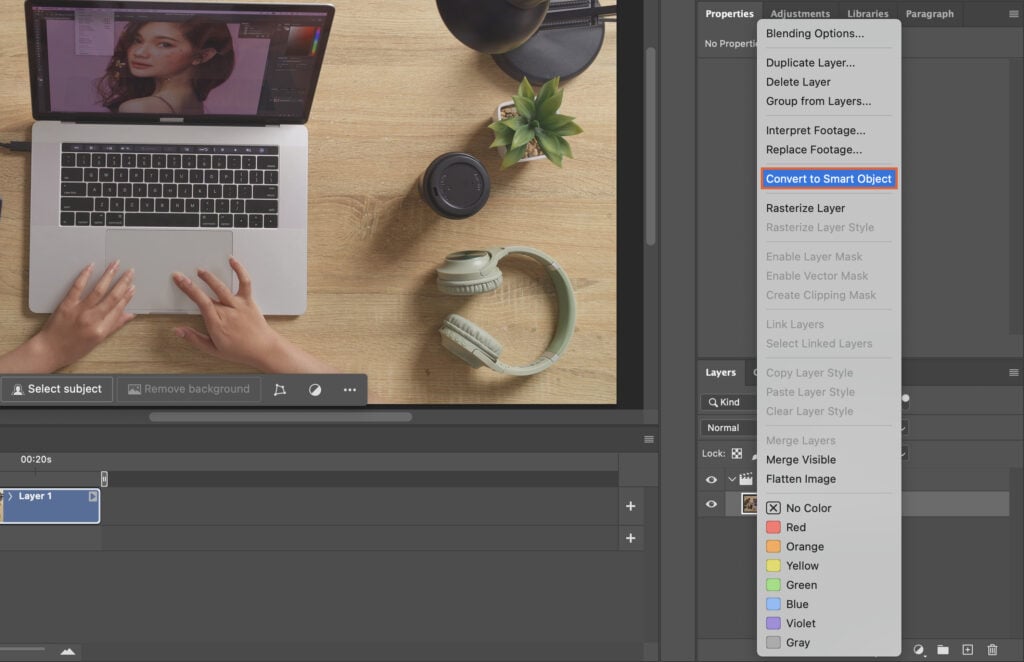
Task: Click the Remove background button
Action: pos(188,389)
